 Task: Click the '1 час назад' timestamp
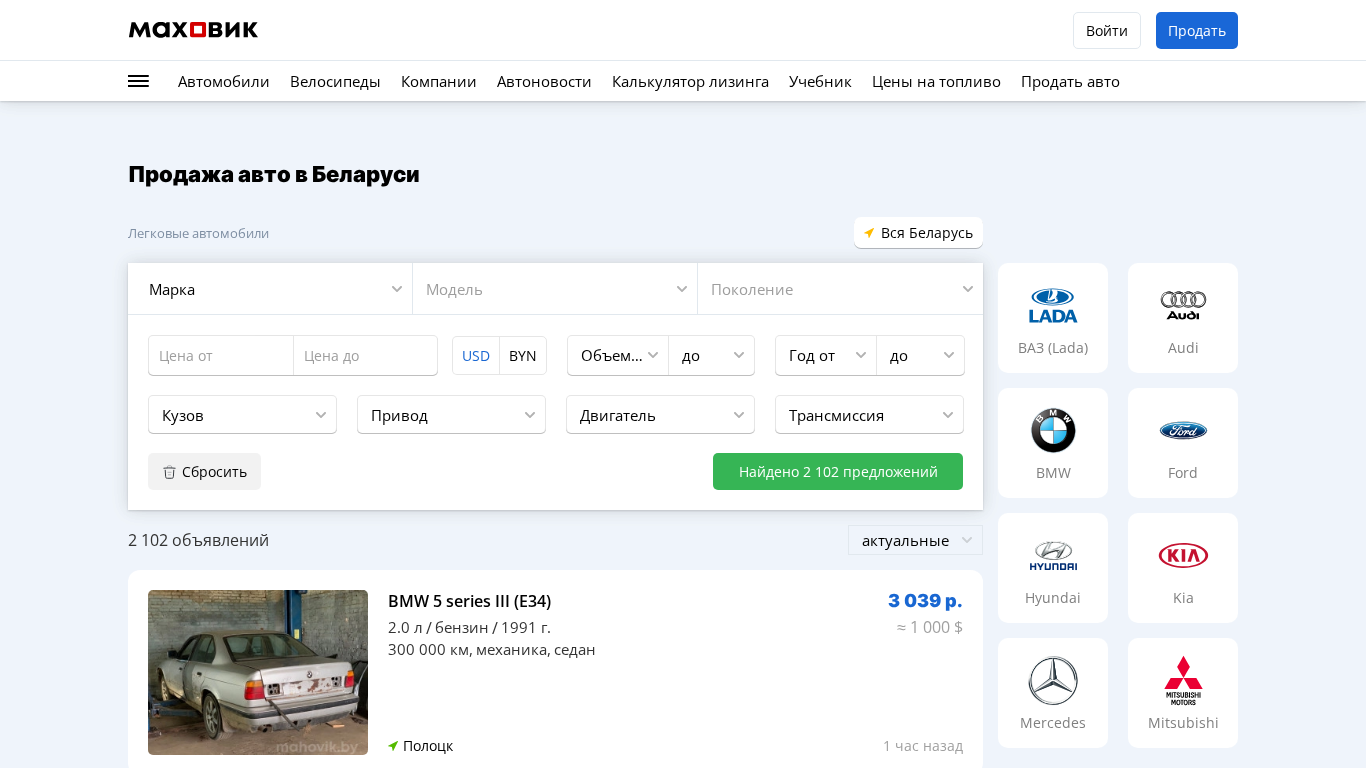coord(923,746)
